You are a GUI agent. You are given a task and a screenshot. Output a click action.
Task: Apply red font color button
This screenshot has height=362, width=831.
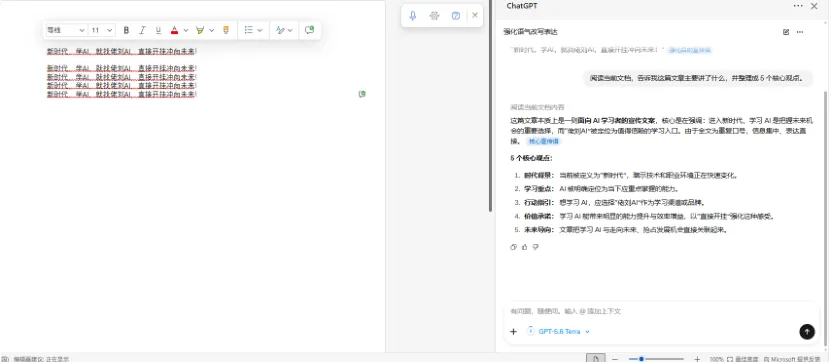[174, 30]
